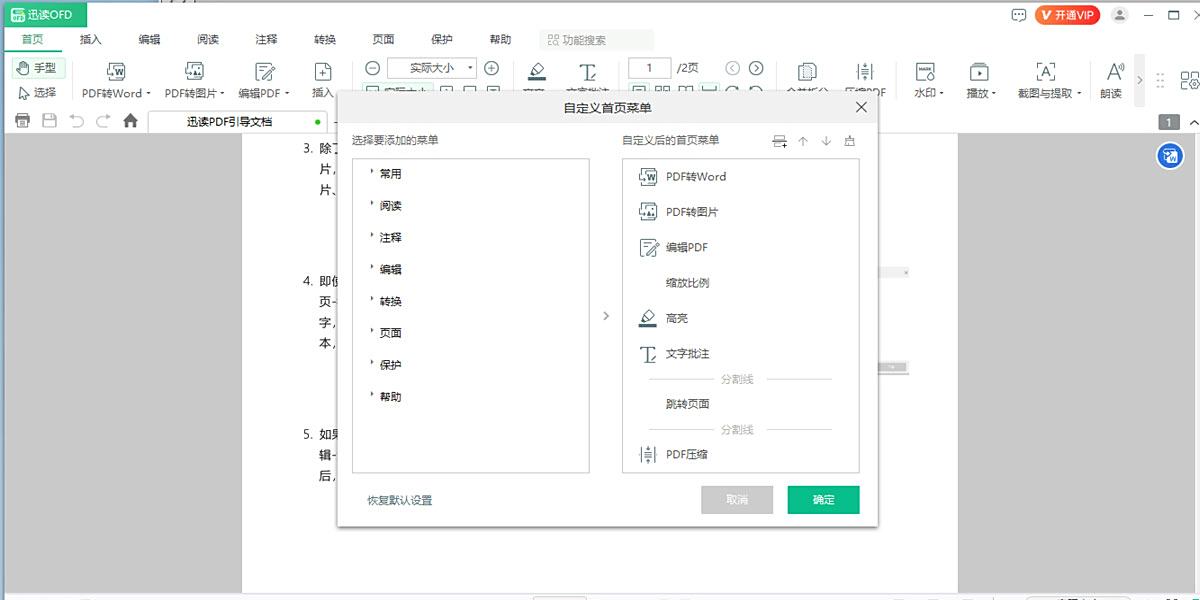
Task: Click the home icon beside document tab
Action: coord(130,121)
